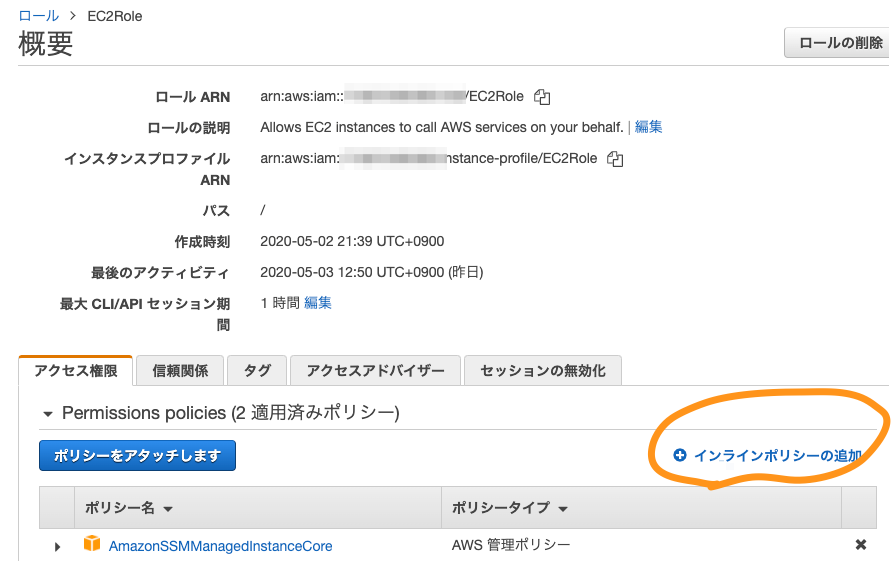Select the last activity 2020-05-03 12:50 value

coord(372,272)
